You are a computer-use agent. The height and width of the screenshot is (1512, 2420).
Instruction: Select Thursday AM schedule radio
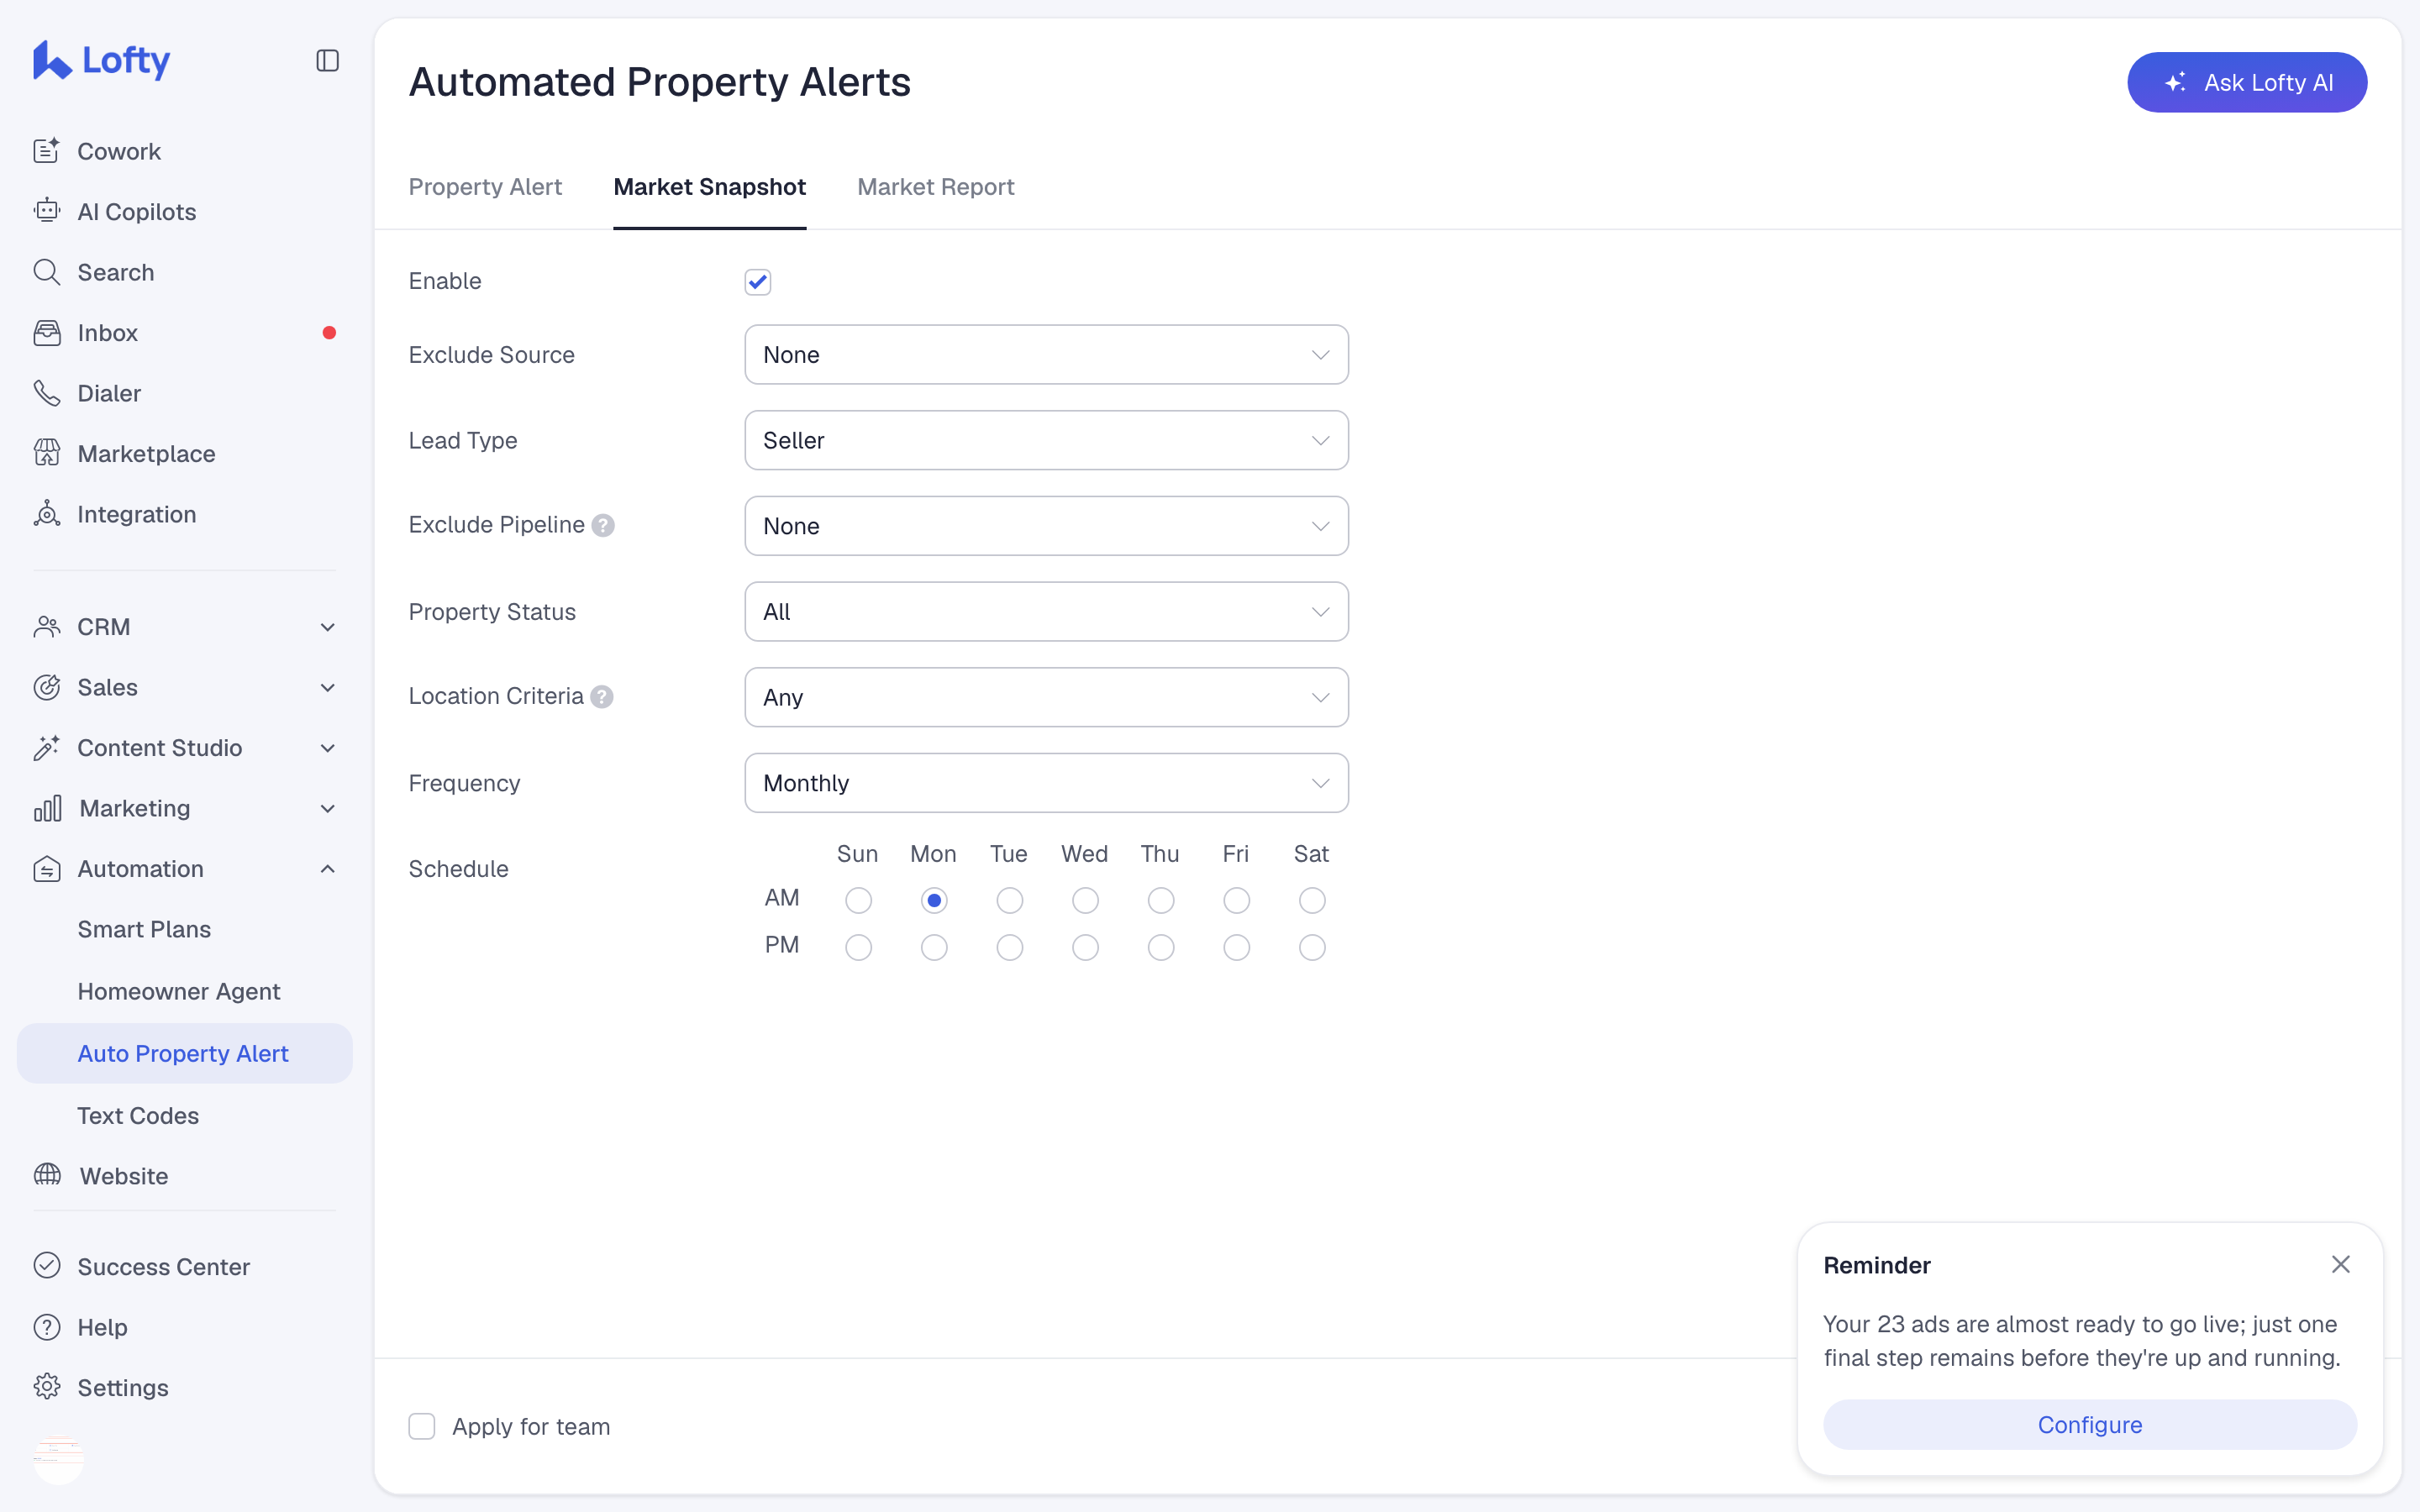pos(1161,901)
